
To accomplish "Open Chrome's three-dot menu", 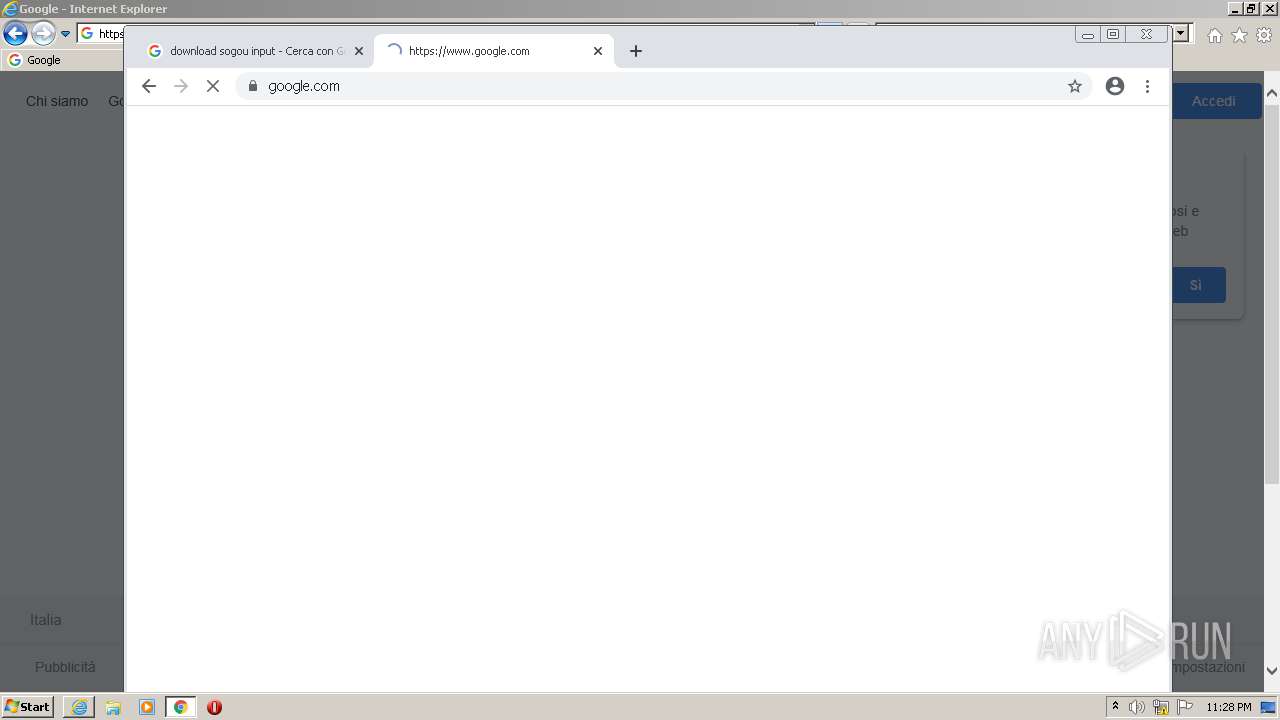I will pyautogui.click(x=1147, y=86).
